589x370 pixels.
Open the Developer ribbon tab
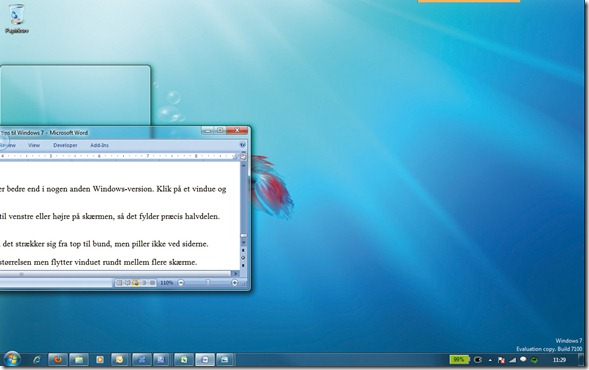[65, 145]
